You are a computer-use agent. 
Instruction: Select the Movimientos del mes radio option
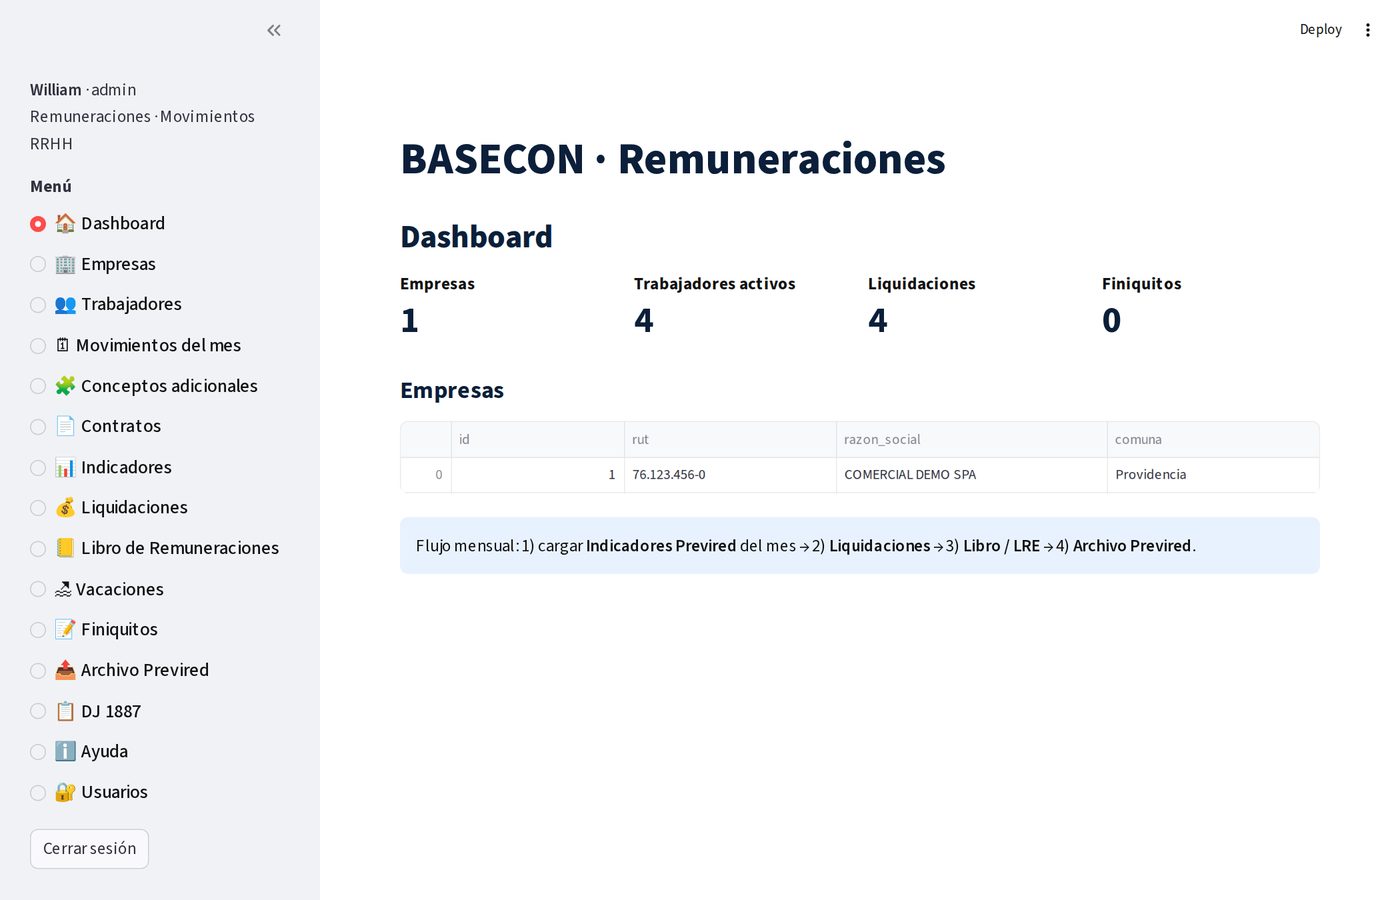38,346
